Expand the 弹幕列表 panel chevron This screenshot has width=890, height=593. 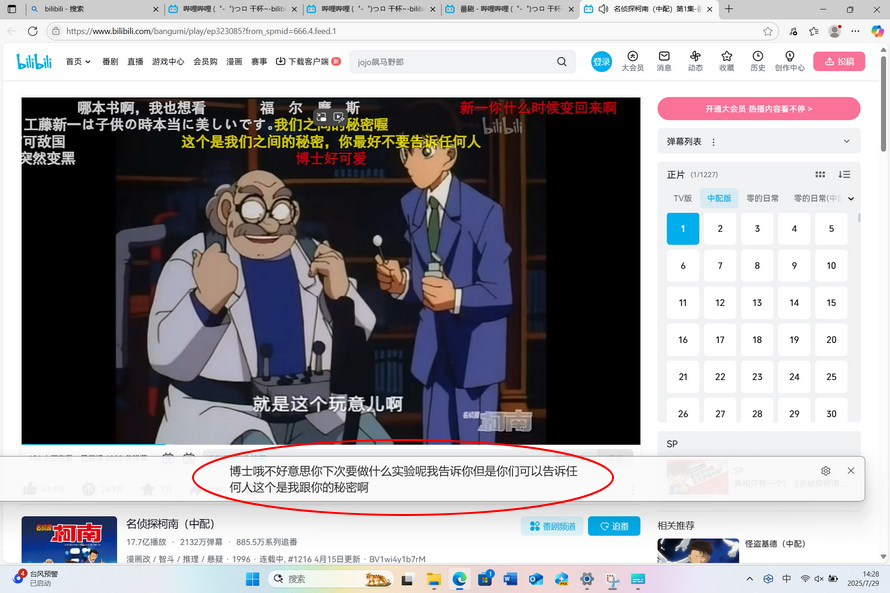(846, 141)
